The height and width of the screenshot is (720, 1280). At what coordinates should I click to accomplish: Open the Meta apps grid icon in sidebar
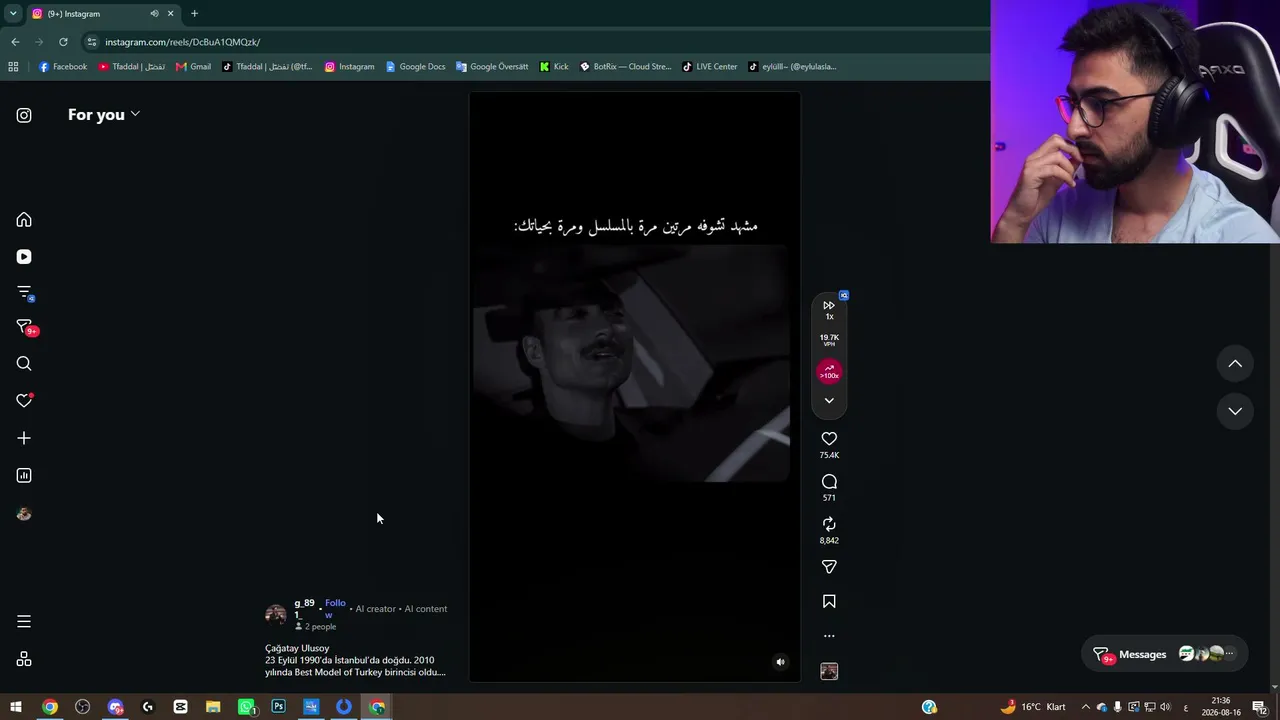24,659
